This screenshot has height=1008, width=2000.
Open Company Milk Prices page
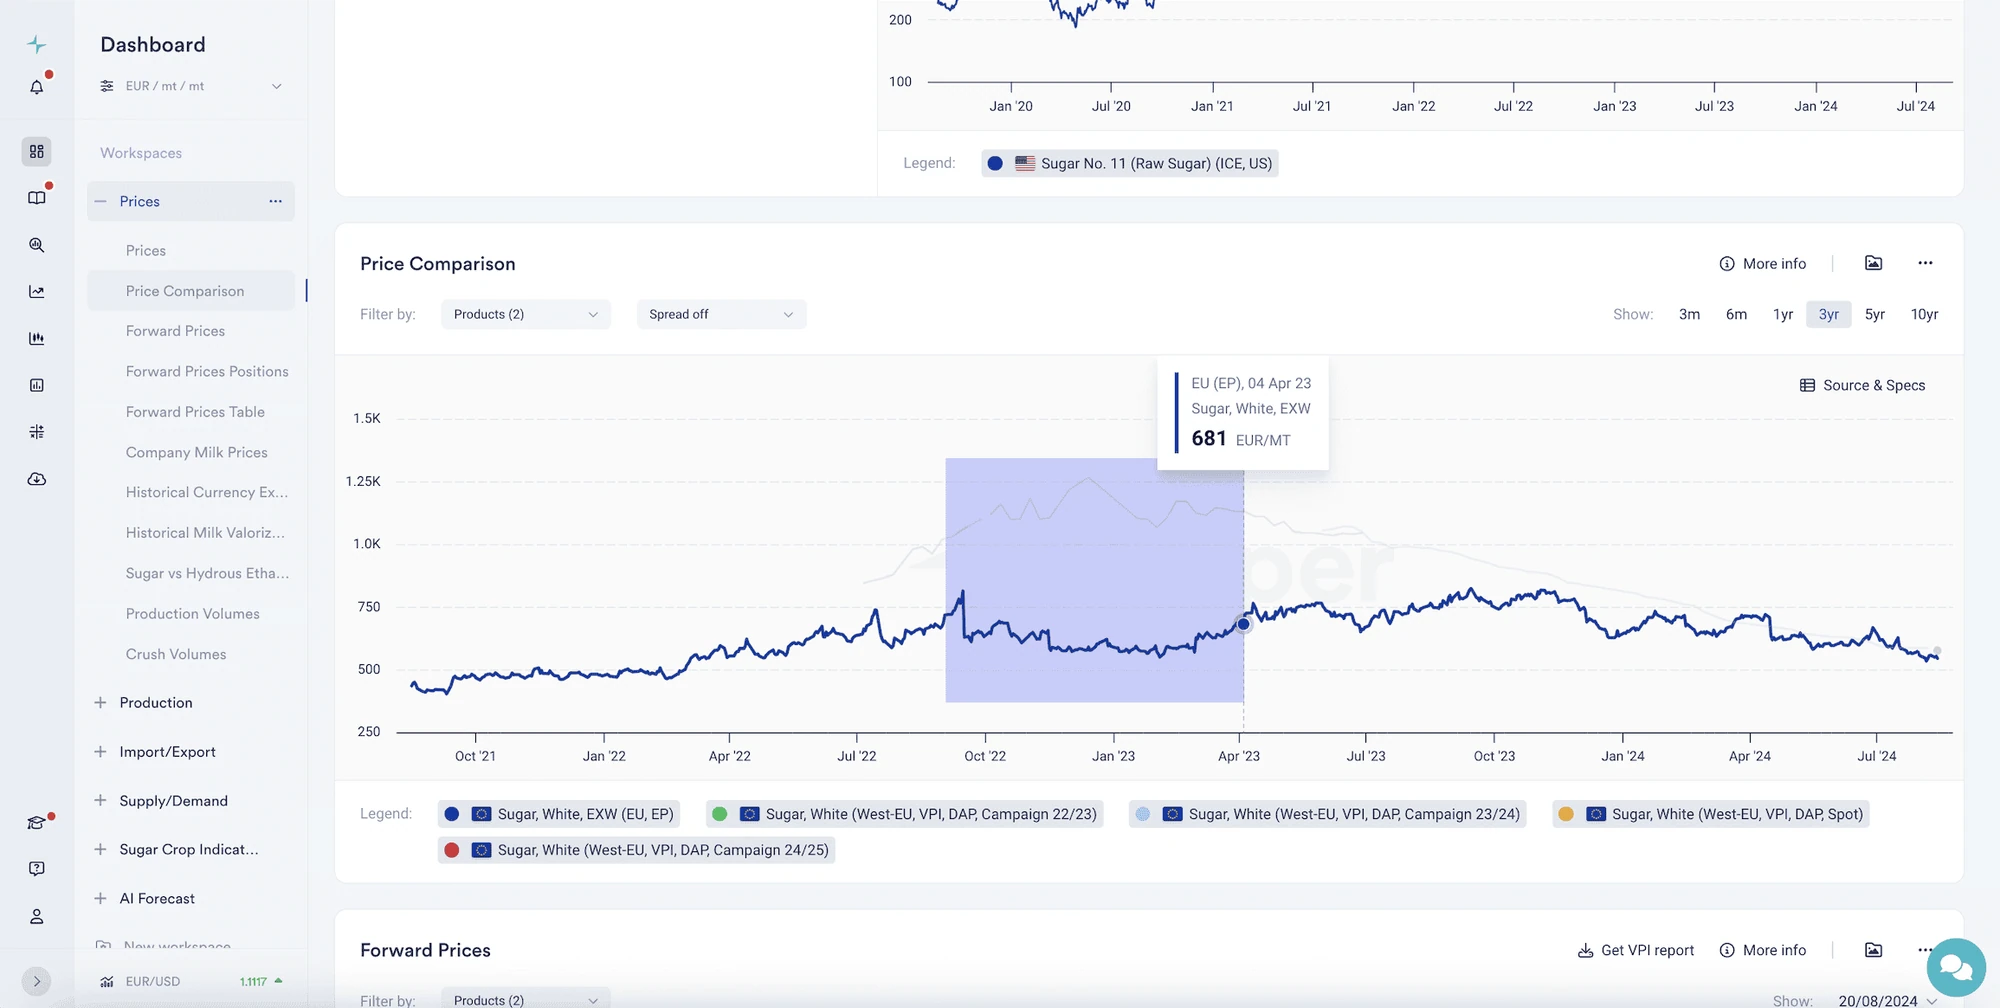pyautogui.click(x=197, y=452)
